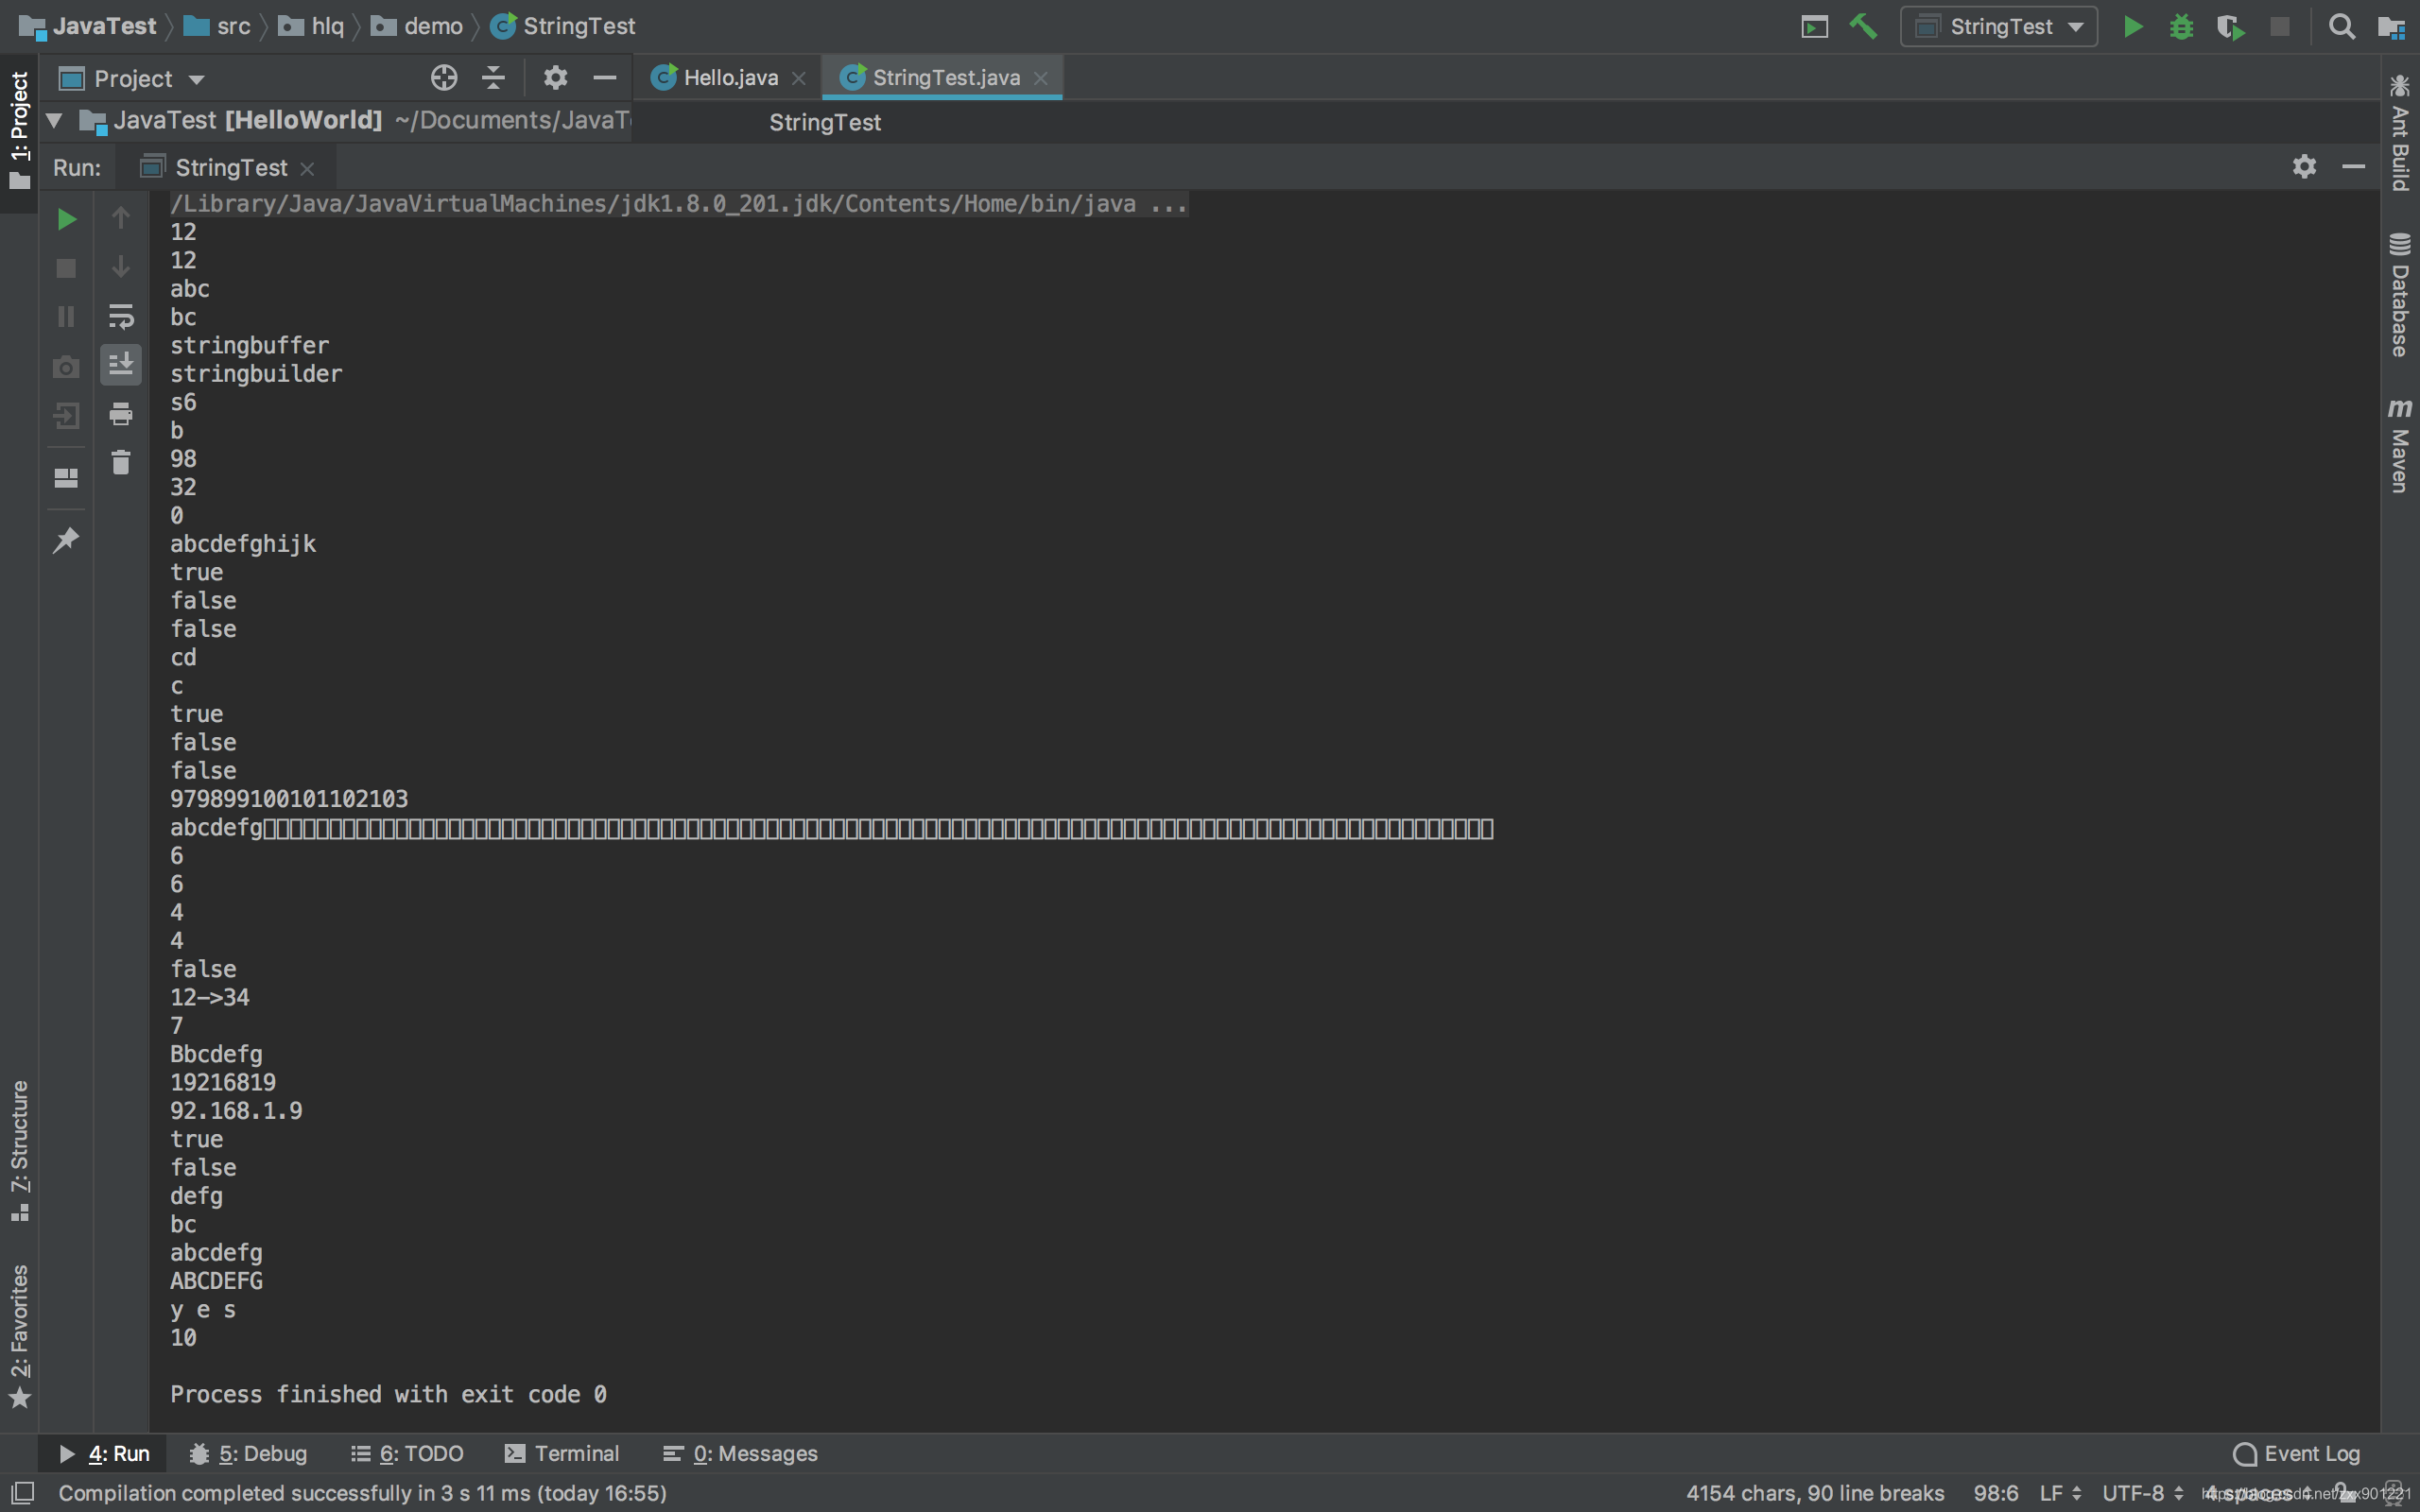Viewport: 2420px width, 1512px height.
Task: Click src breadcrumb in navigation bar
Action: tap(217, 26)
